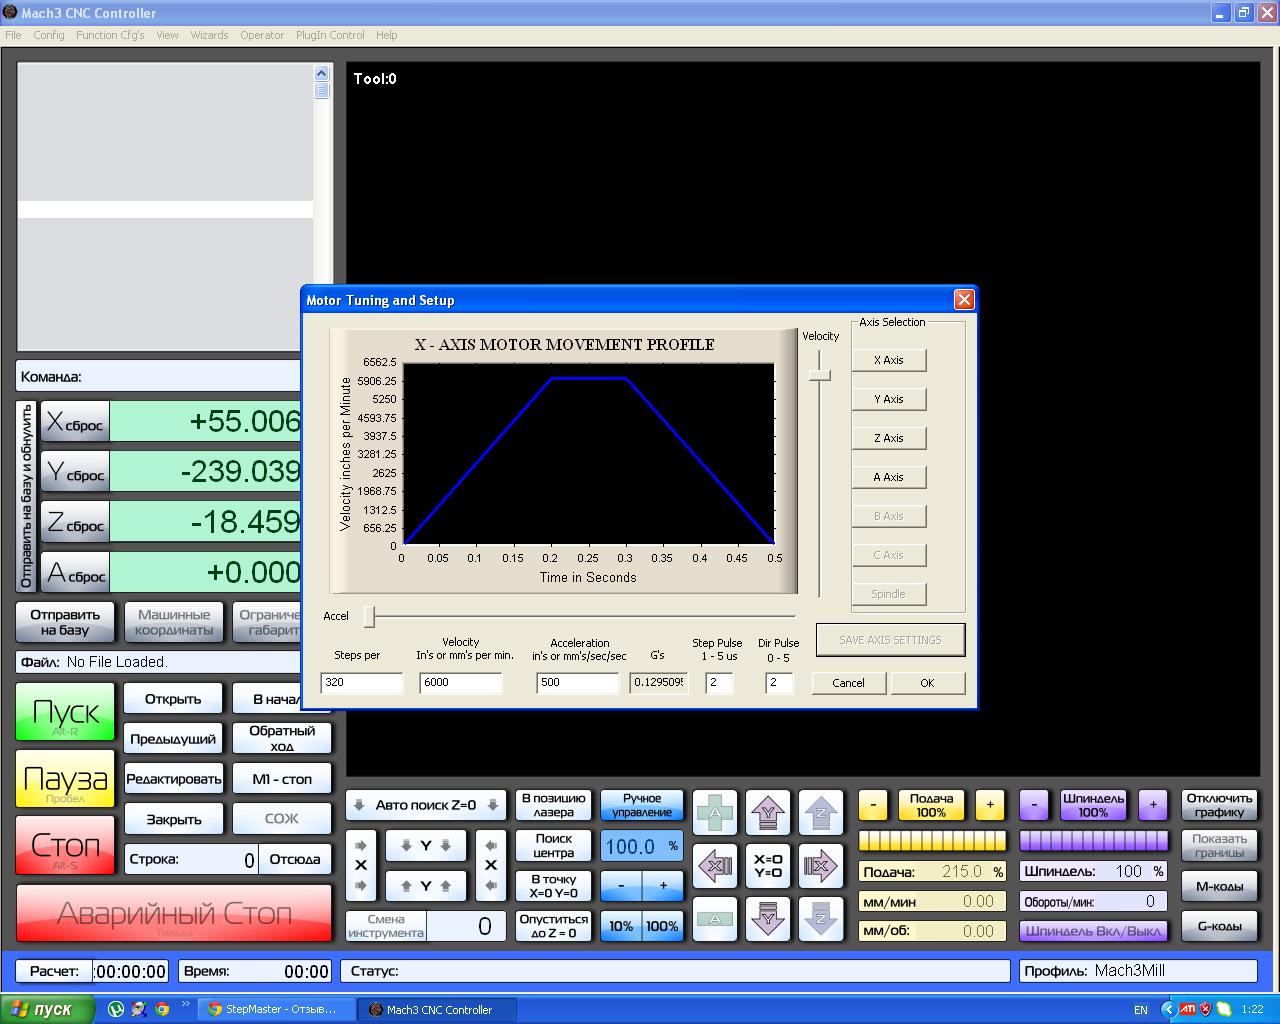Jog Z axis down with arrow icon
Screen dimensions: 1280x1024
pyautogui.click(x=820, y=918)
